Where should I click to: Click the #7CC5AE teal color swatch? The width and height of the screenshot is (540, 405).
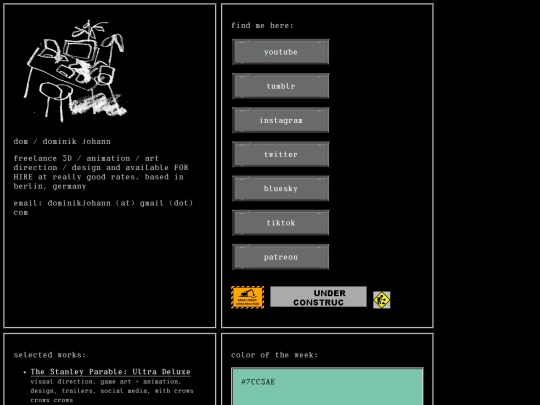pos(328,386)
